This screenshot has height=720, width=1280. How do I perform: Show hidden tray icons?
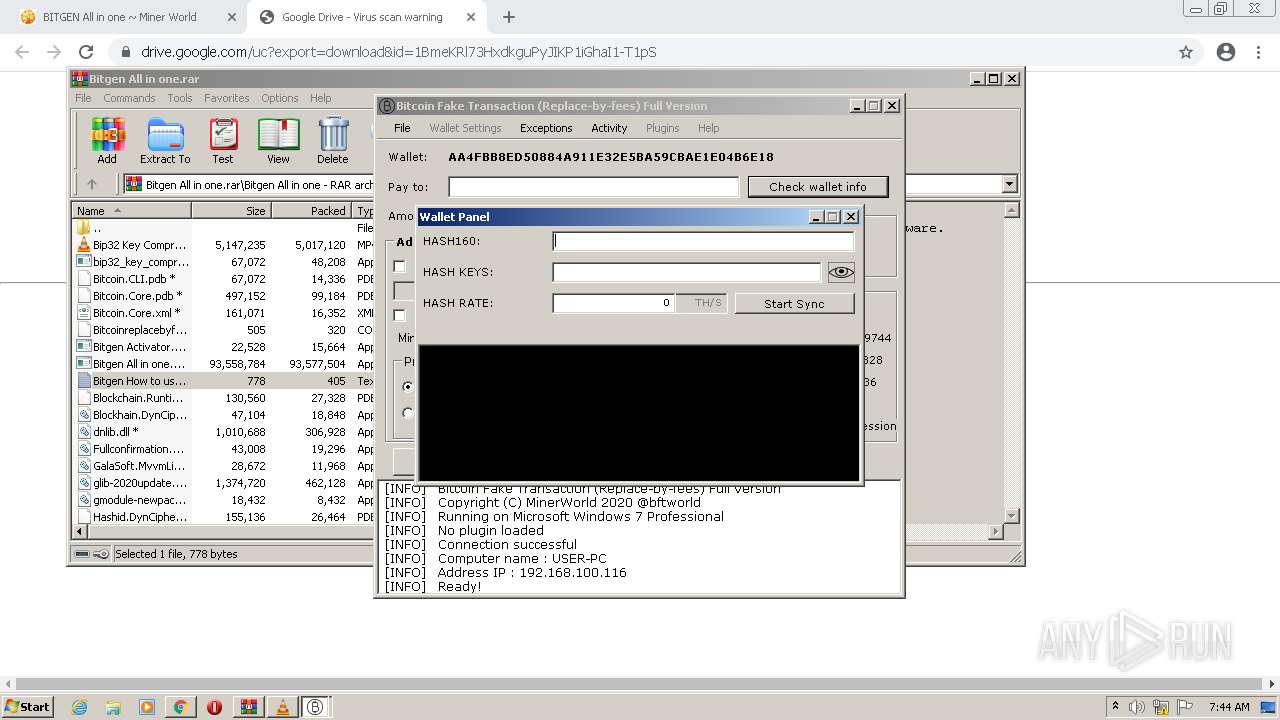(1117, 707)
